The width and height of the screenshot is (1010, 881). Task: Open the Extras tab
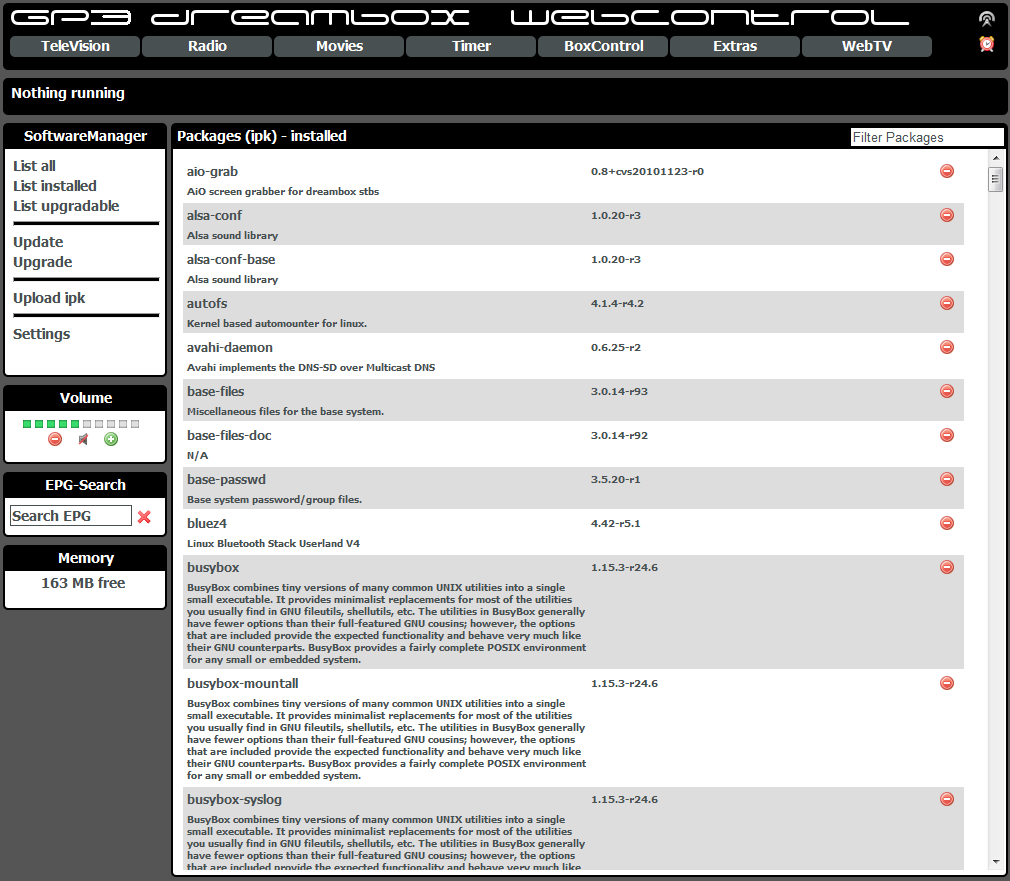(x=735, y=46)
